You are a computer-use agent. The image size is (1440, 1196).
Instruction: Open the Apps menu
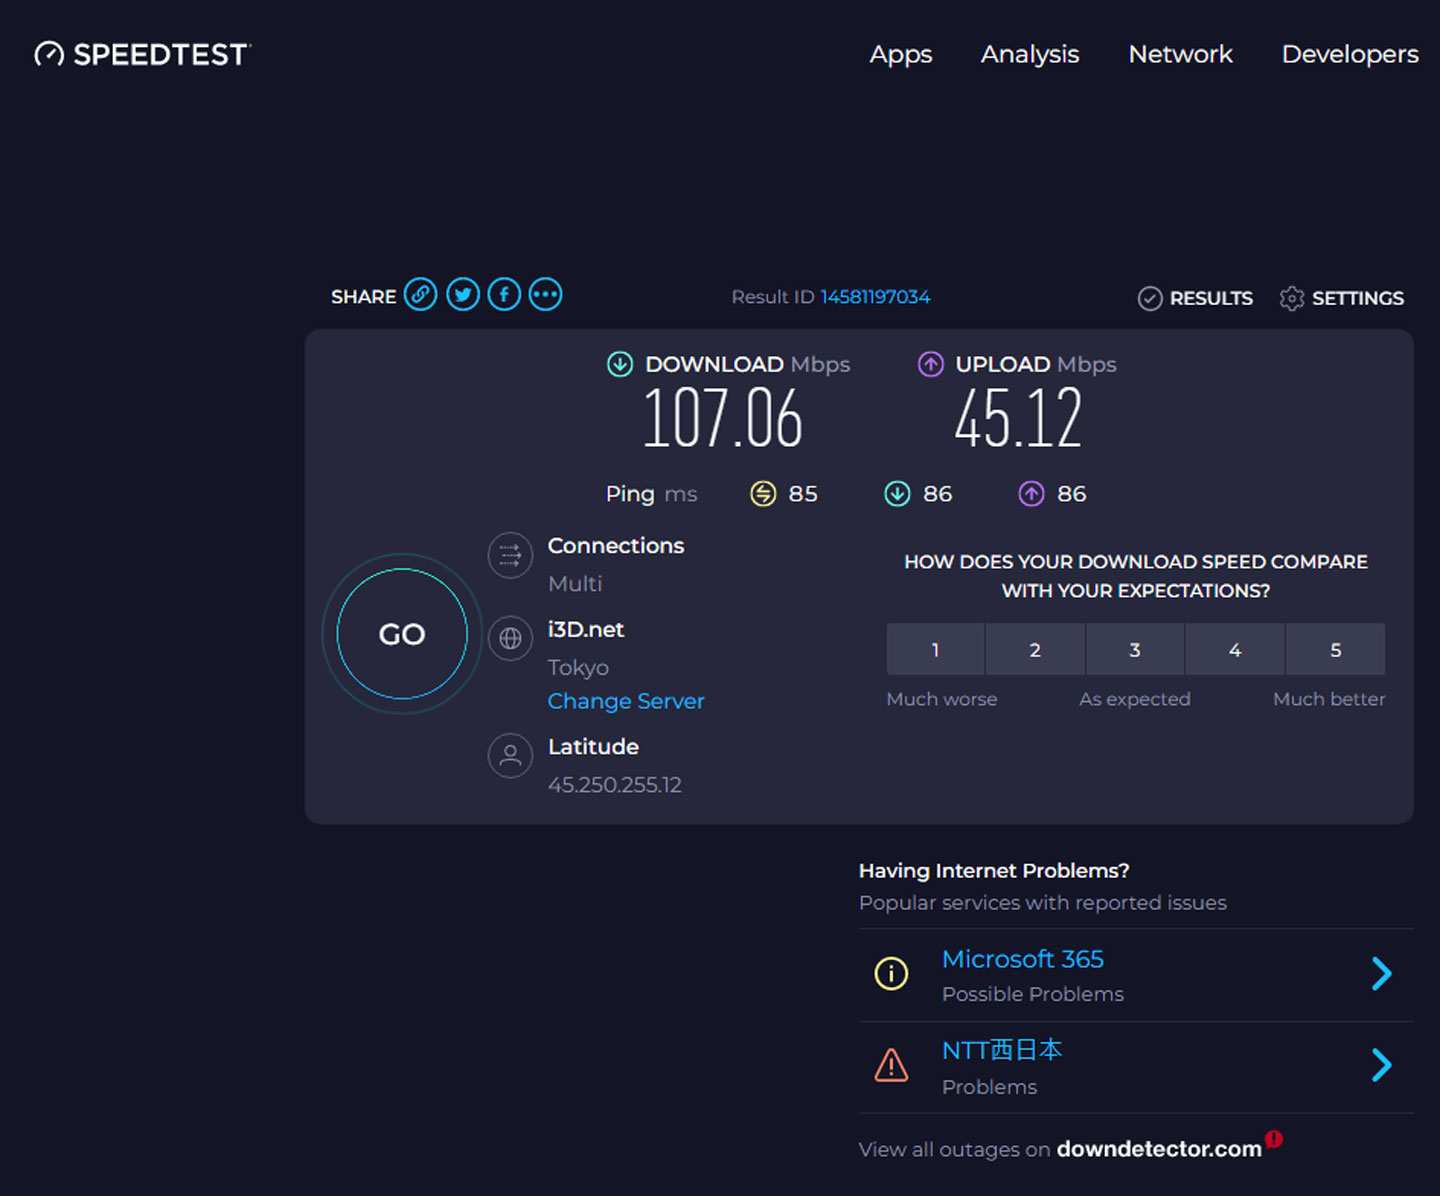(x=900, y=54)
